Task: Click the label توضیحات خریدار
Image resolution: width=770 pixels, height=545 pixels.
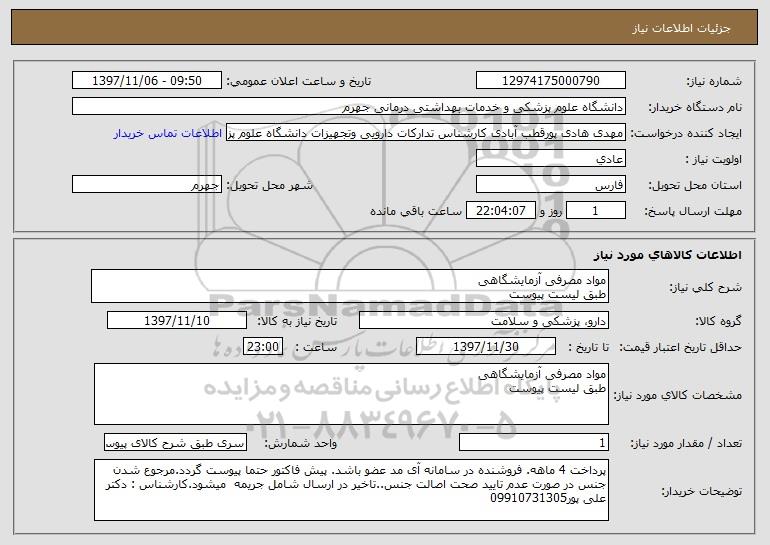Action: coord(701,491)
